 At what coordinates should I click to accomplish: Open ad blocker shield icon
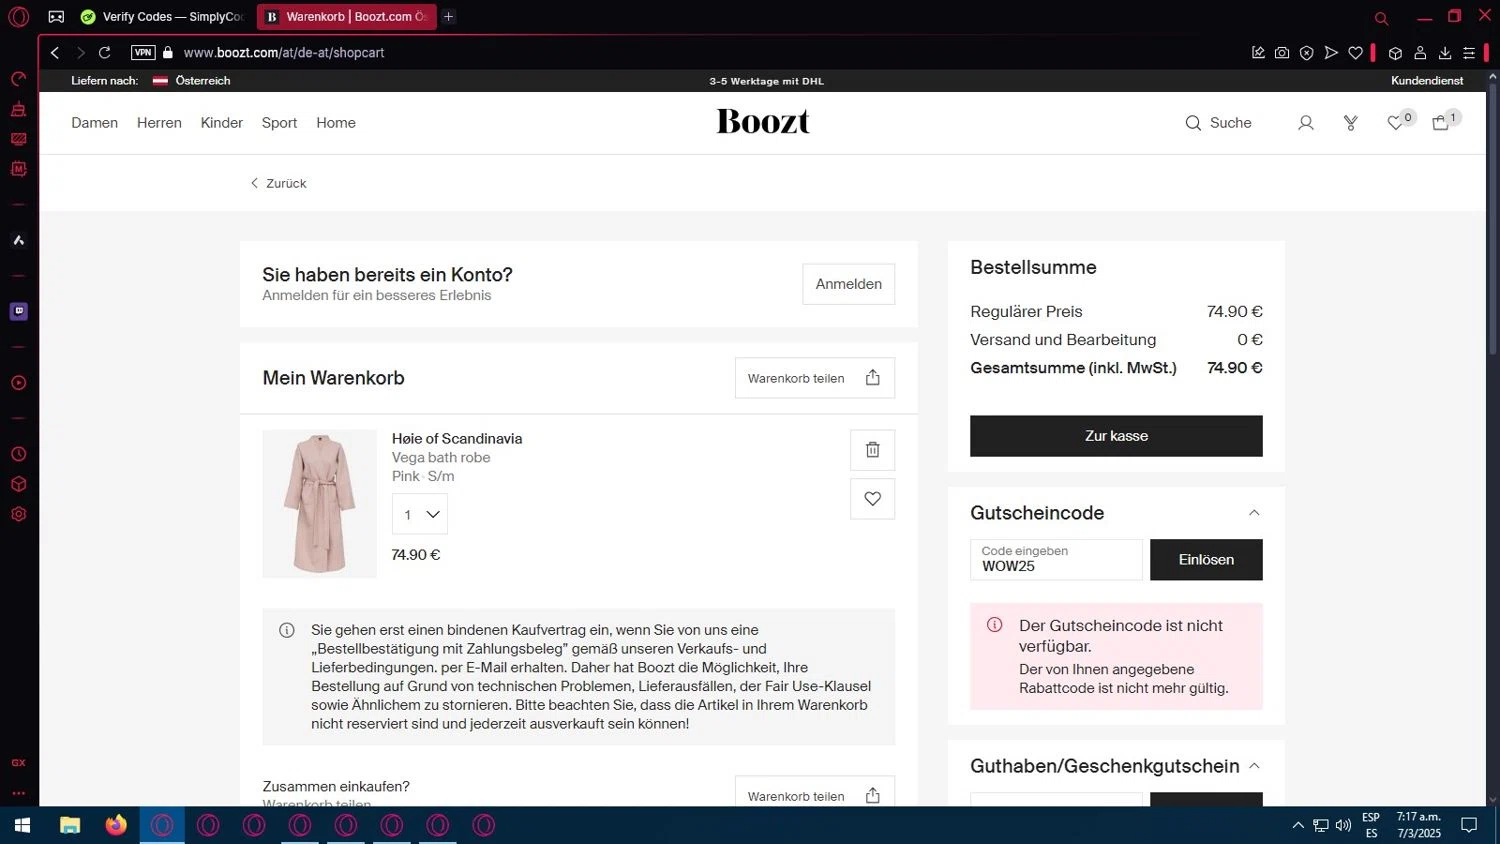1306,53
